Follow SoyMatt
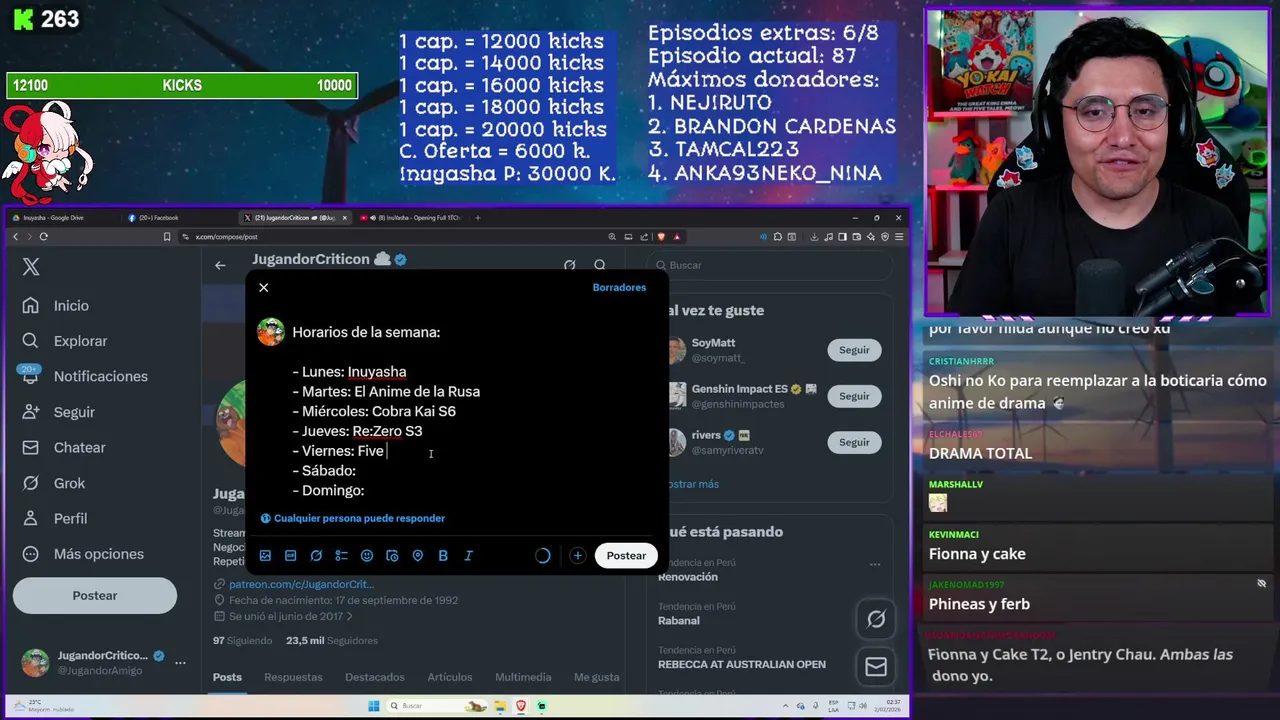1280x720 pixels. tap(854, 350)
